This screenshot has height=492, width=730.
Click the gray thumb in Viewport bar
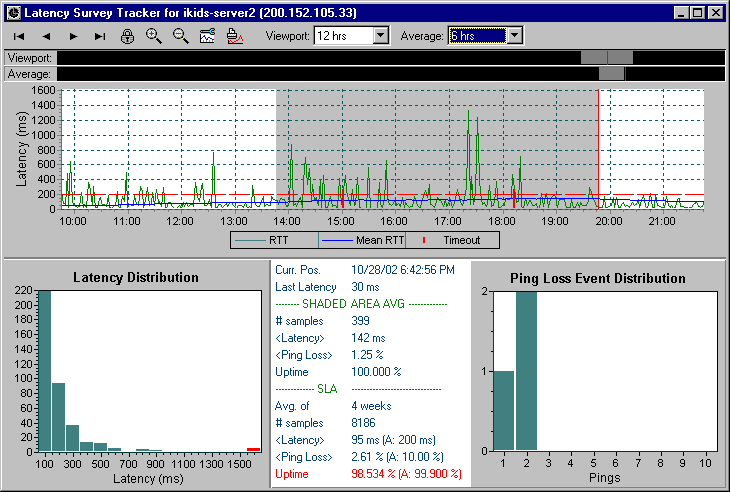click(x=606, y=58)
